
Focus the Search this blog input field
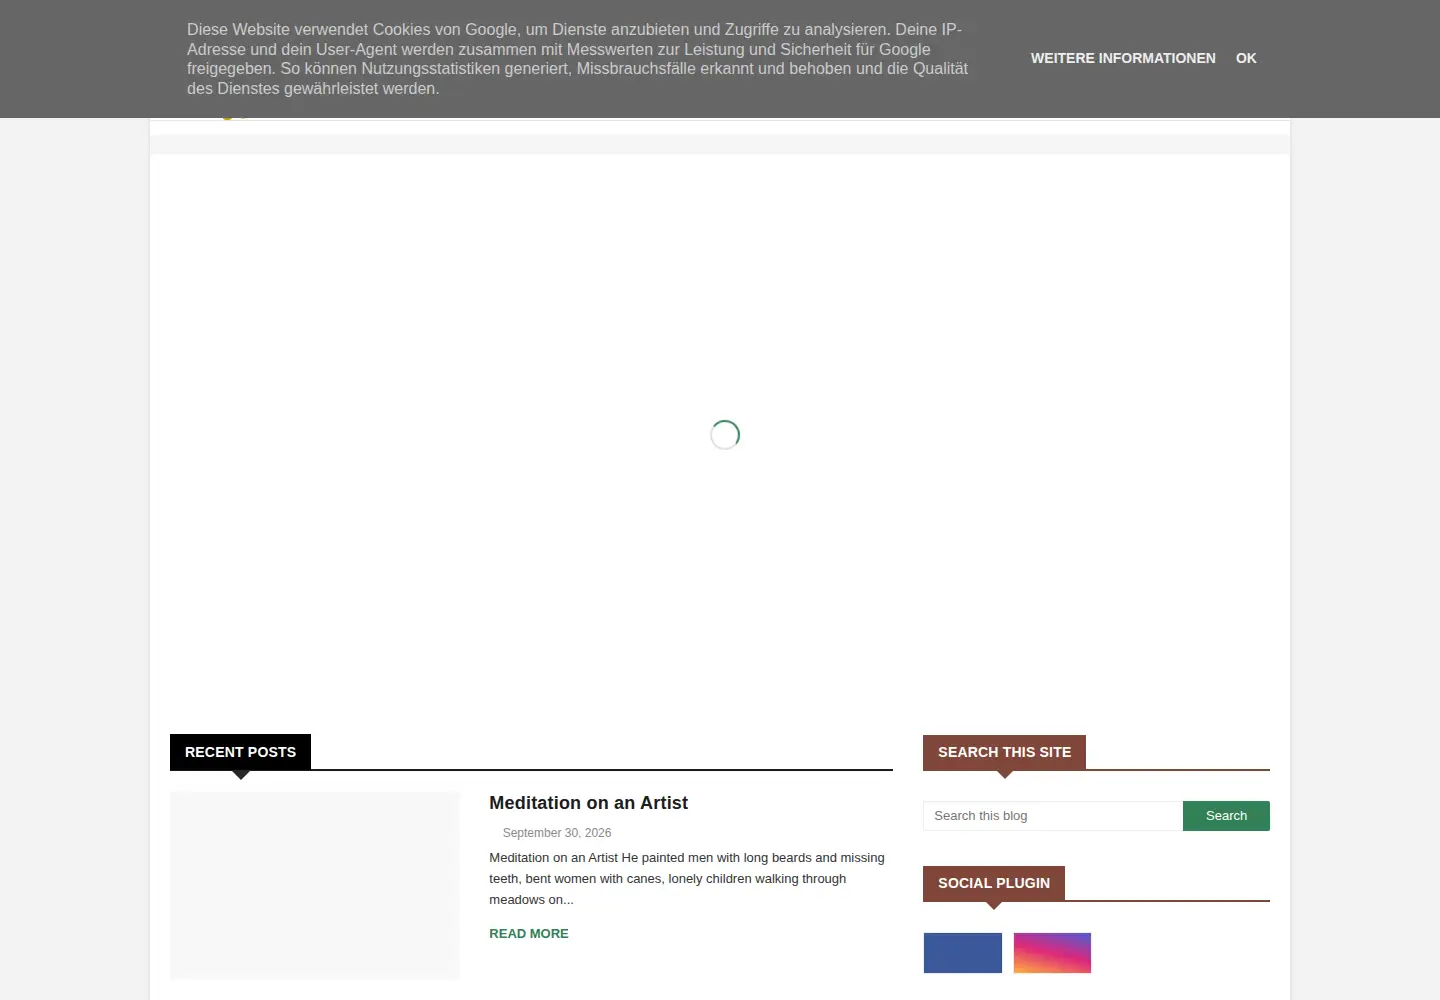click(x=1053, y=816)
